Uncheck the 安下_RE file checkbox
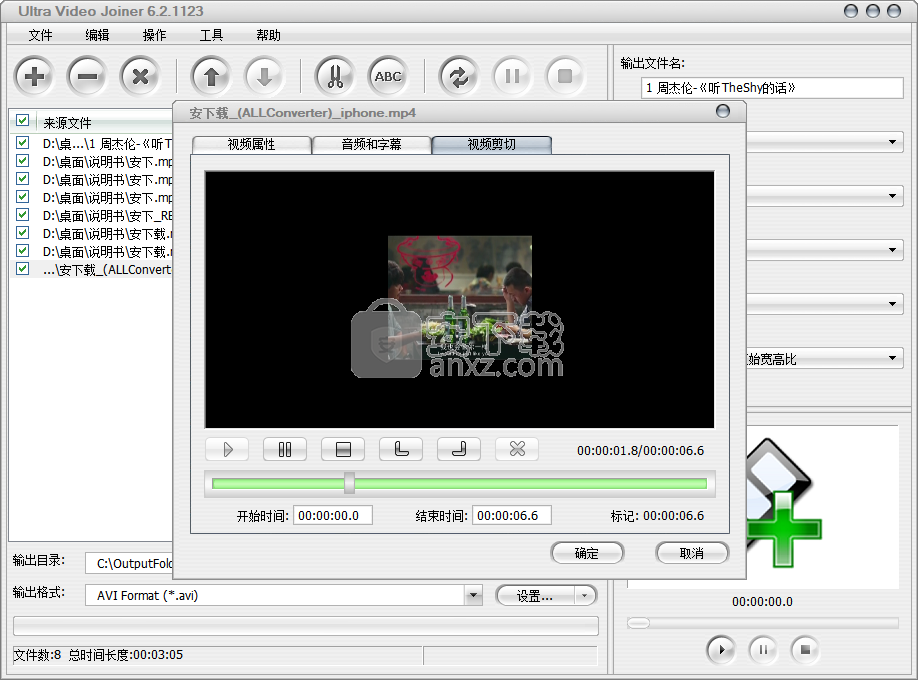This screenshot has height=680, width=918. coord(23,214)
